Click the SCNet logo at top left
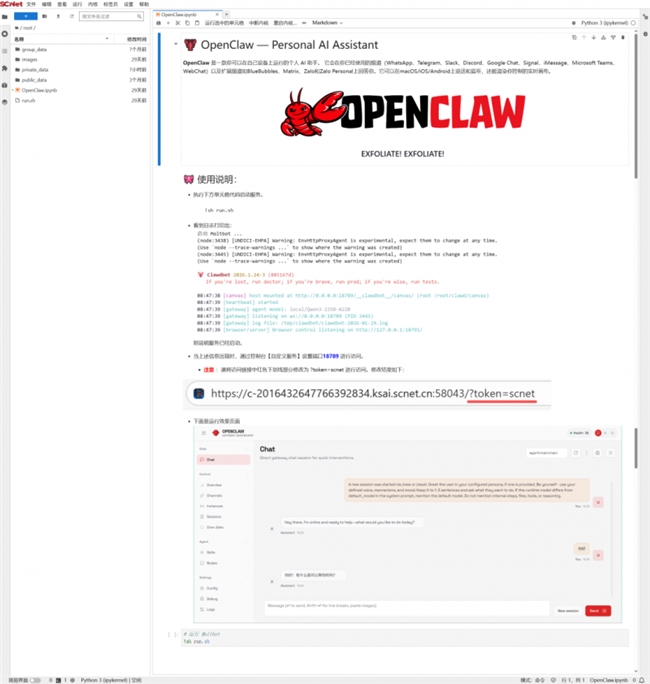The width and height of the screenshot is (650, 684). 11,4
